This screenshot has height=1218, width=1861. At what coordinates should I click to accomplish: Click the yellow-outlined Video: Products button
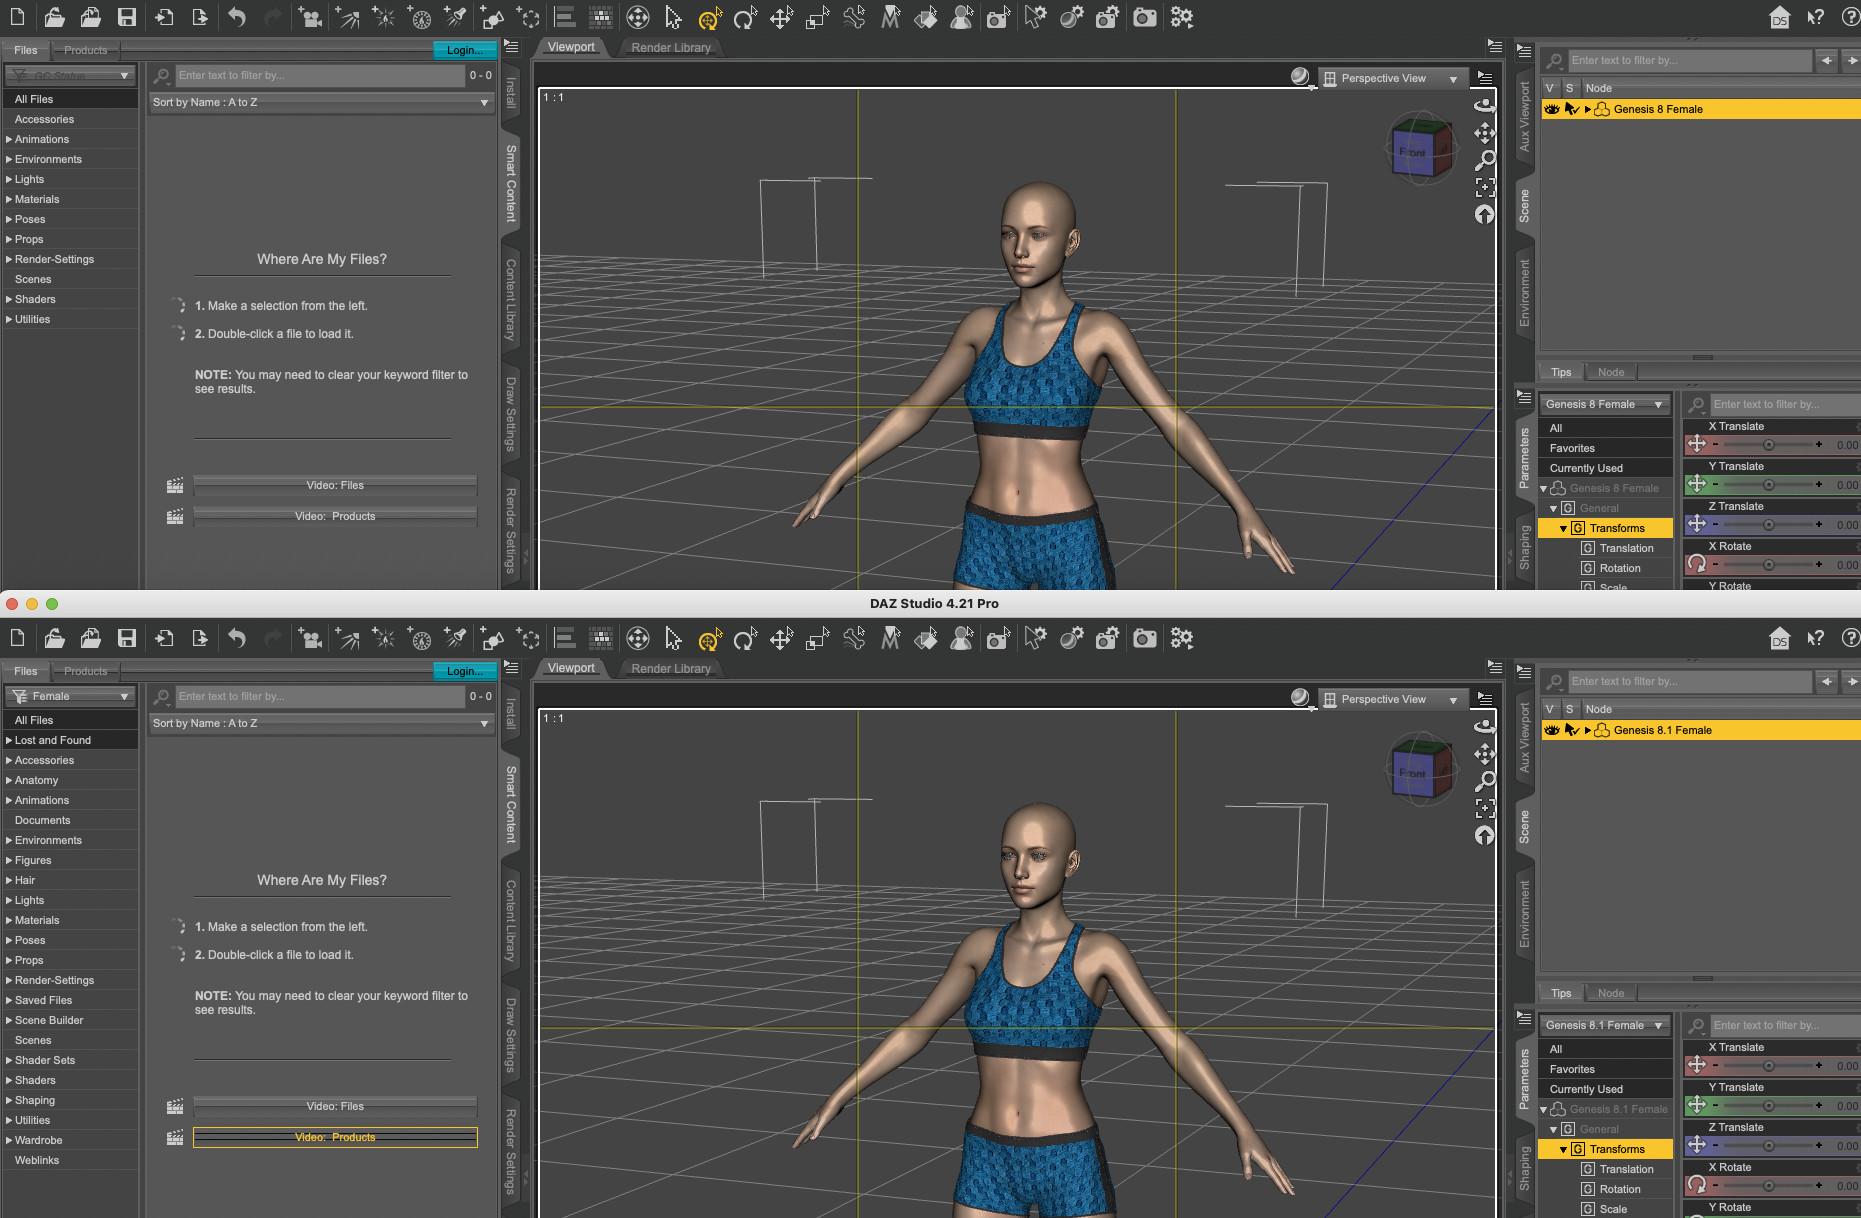pyautogui.click(x=335, y=1137)
